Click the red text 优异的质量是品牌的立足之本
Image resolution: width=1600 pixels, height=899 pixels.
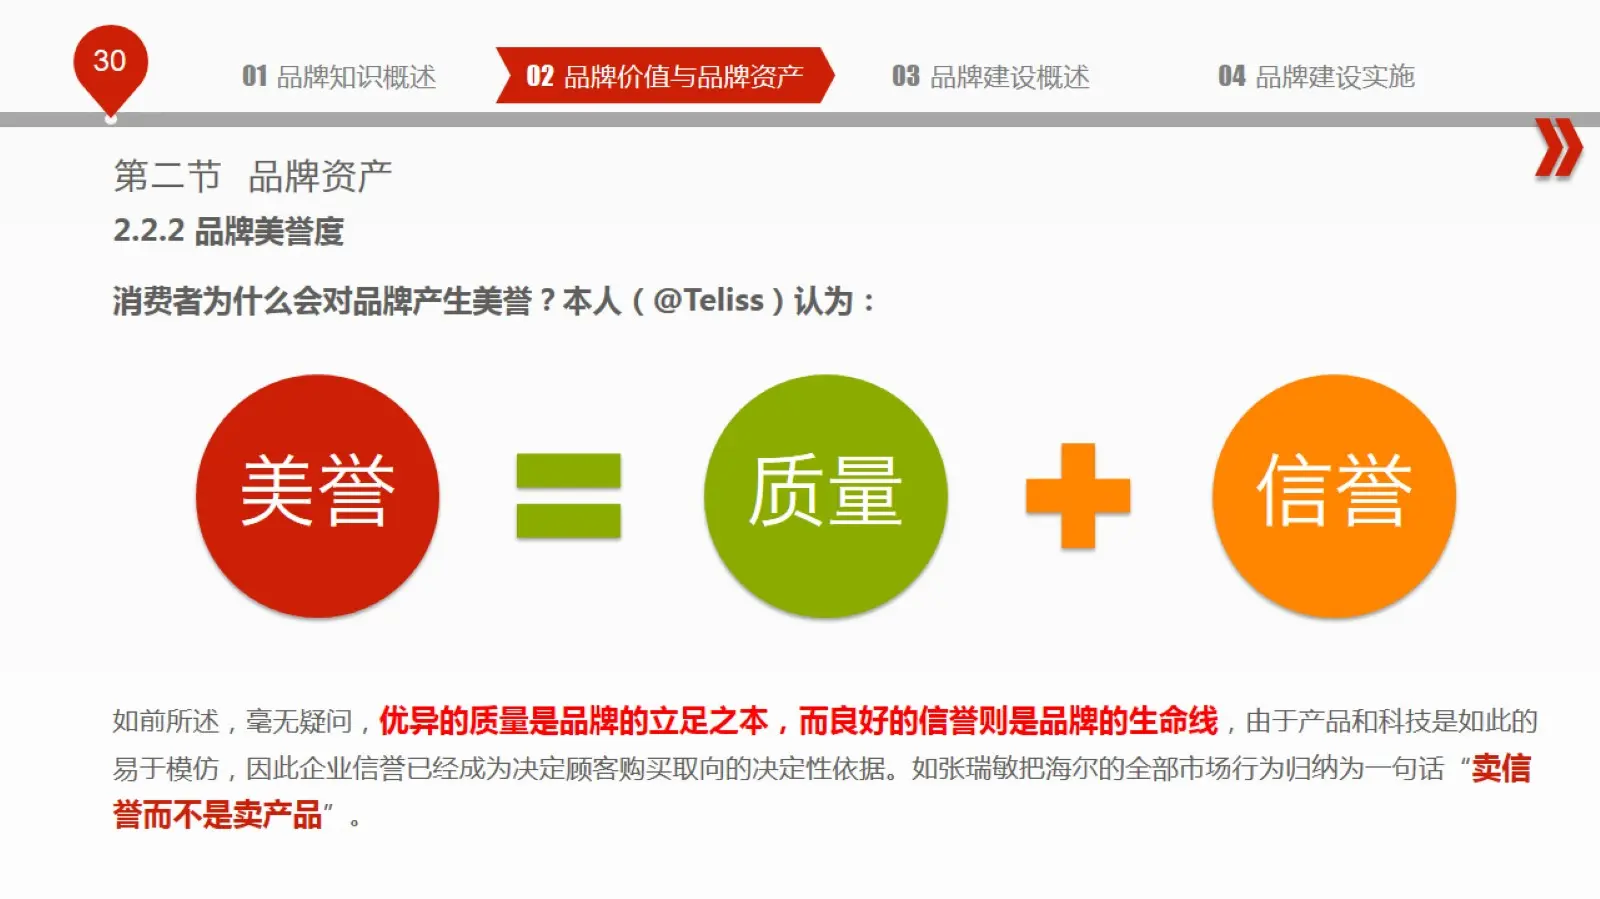tap(573, 720)
